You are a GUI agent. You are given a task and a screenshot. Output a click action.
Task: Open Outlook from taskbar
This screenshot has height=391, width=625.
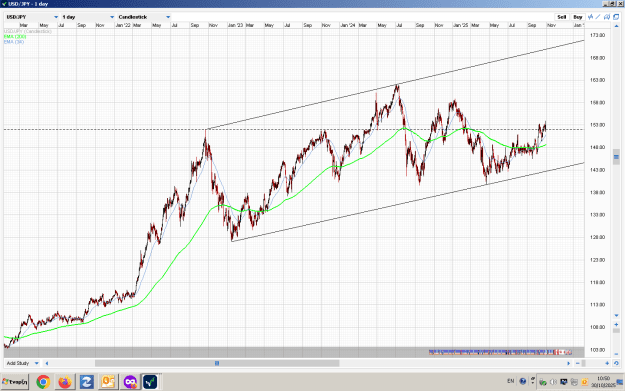[108, 382]
